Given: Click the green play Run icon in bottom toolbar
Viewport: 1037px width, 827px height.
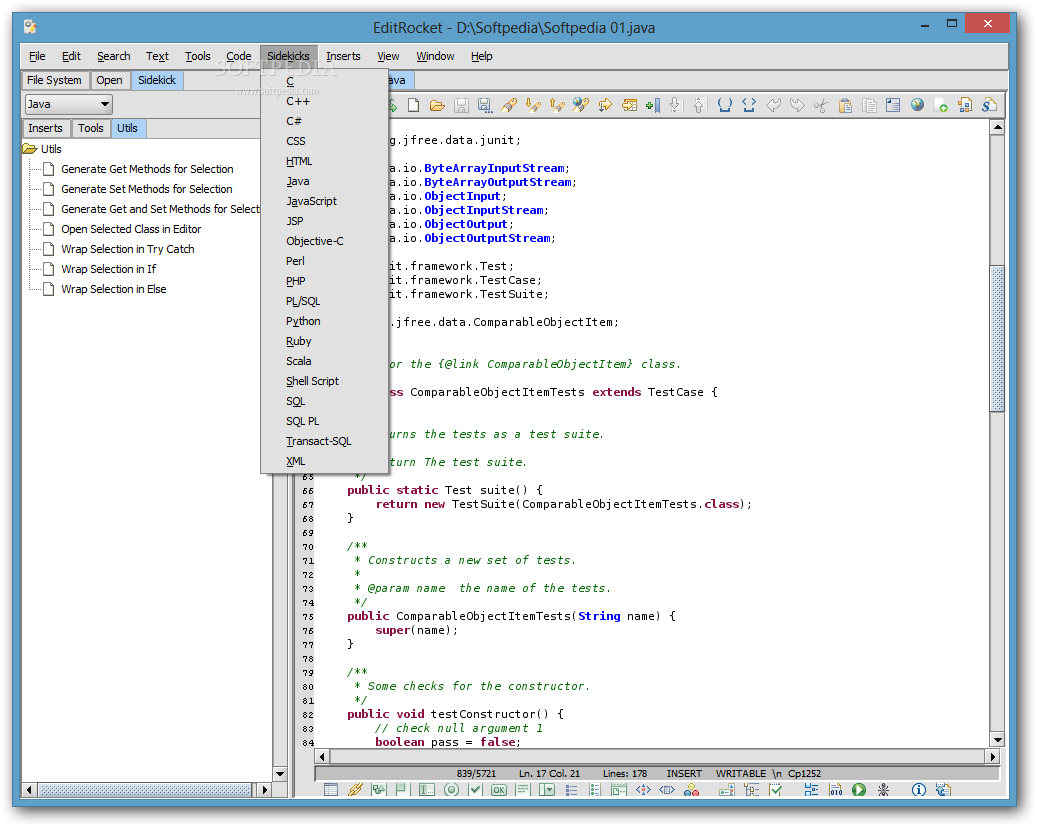Looking at the screenshot, I should [859, 789].
